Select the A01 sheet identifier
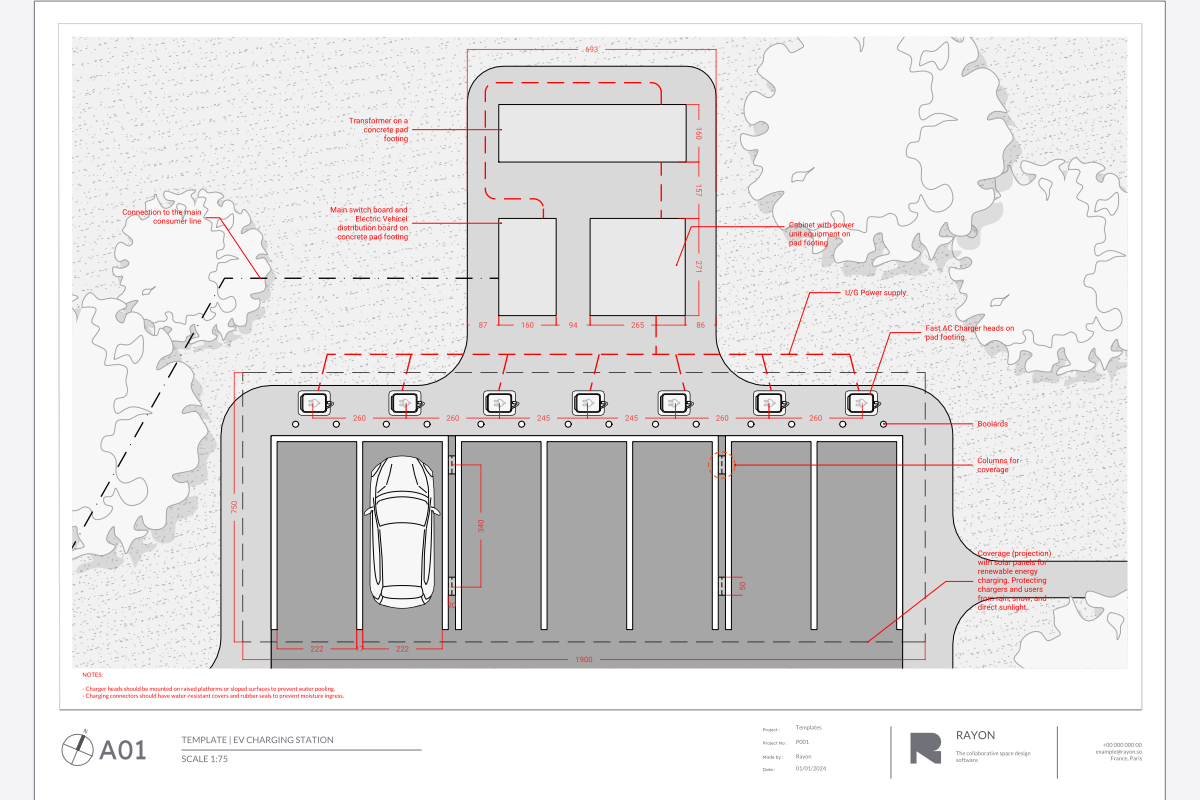Screen dimensions: 1200x800 [x=120, y=748]
